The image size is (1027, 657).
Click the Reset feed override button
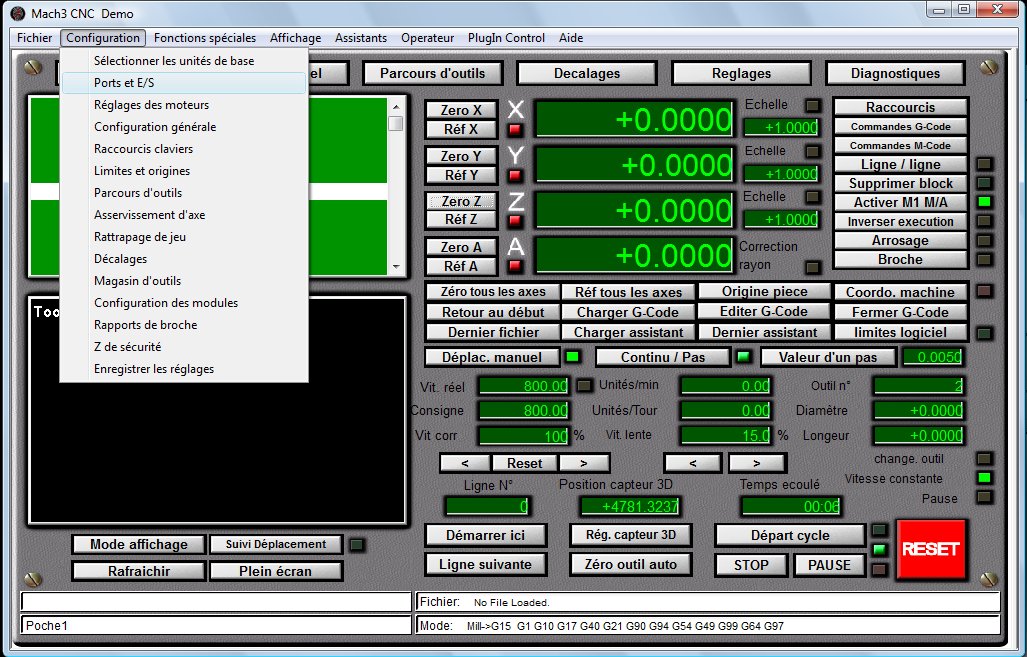tap(524, 463)
